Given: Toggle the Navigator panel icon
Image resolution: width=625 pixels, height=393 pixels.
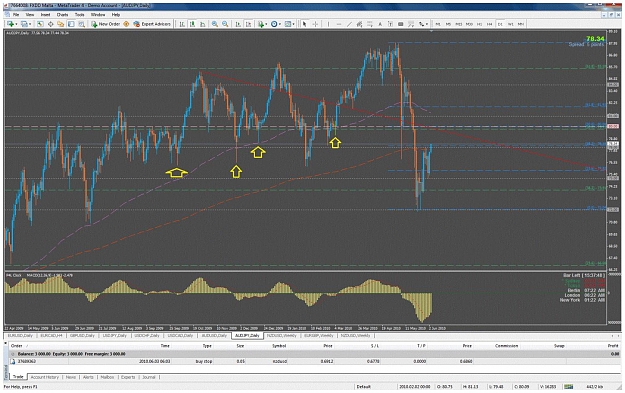Looking at the screenshot, I should pyautogui.click(x=61, y=24).
